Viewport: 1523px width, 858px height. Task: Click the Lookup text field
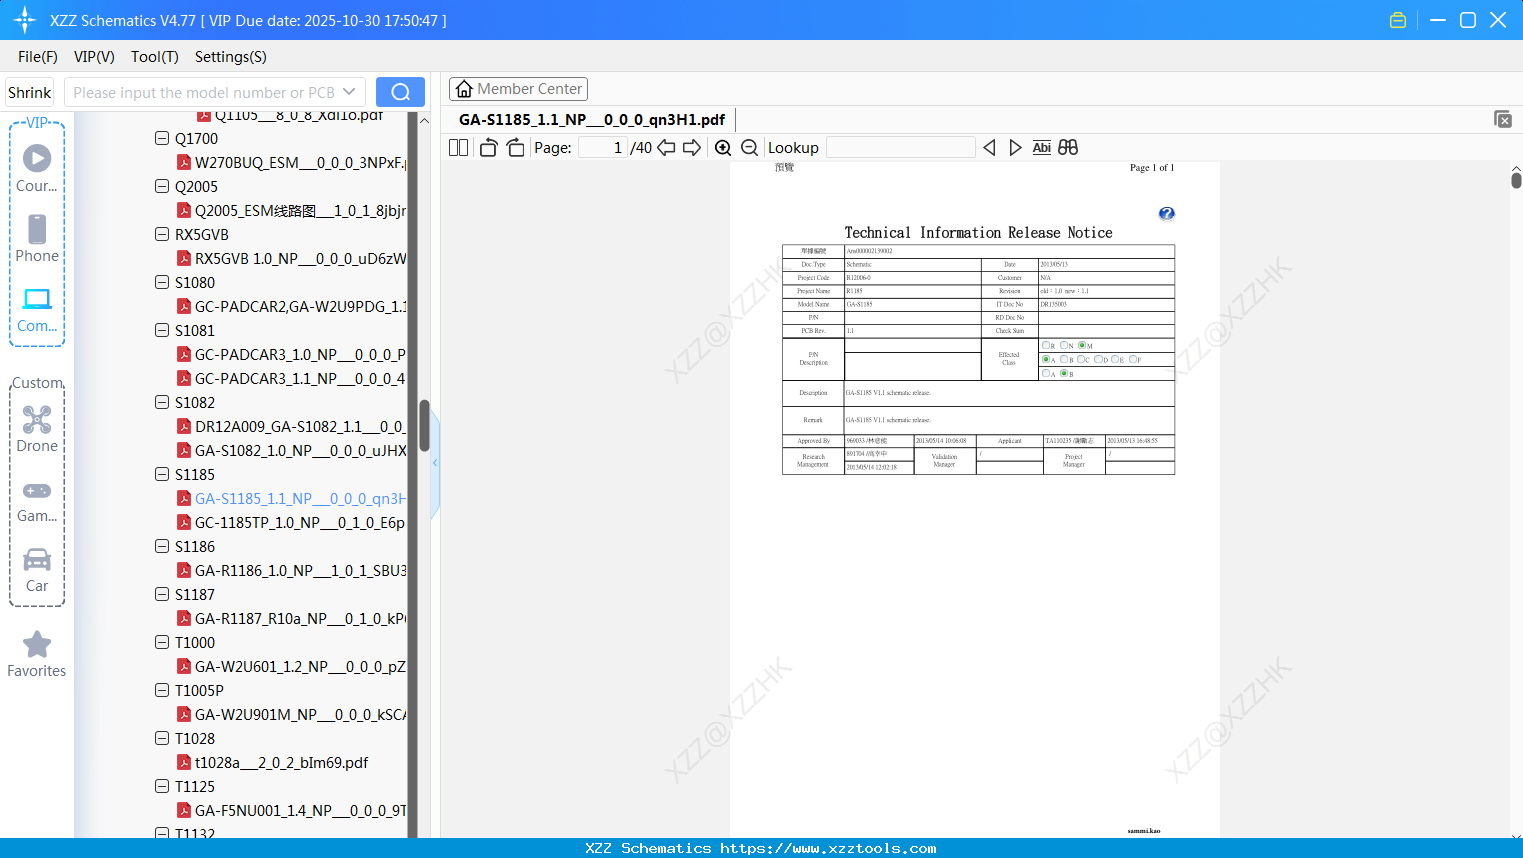coord(901,147)
